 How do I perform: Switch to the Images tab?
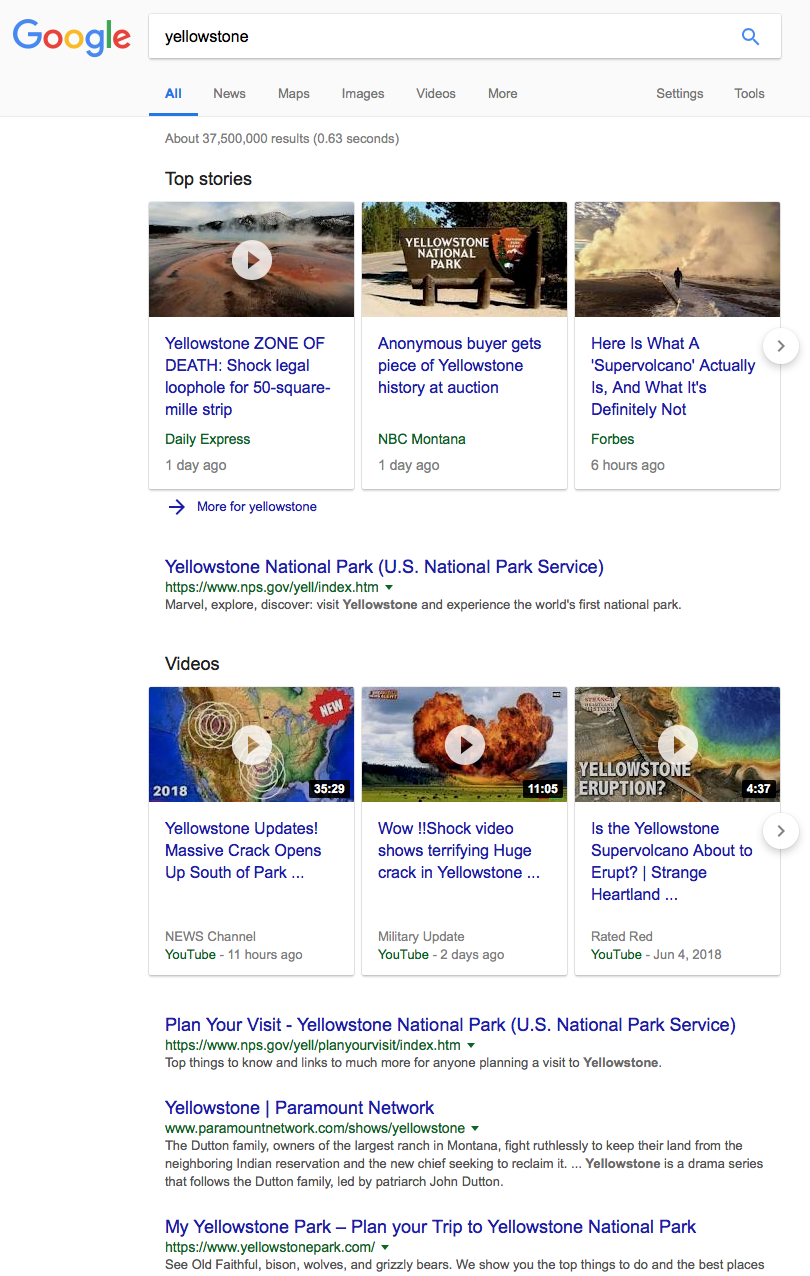[x=363, y=94]
